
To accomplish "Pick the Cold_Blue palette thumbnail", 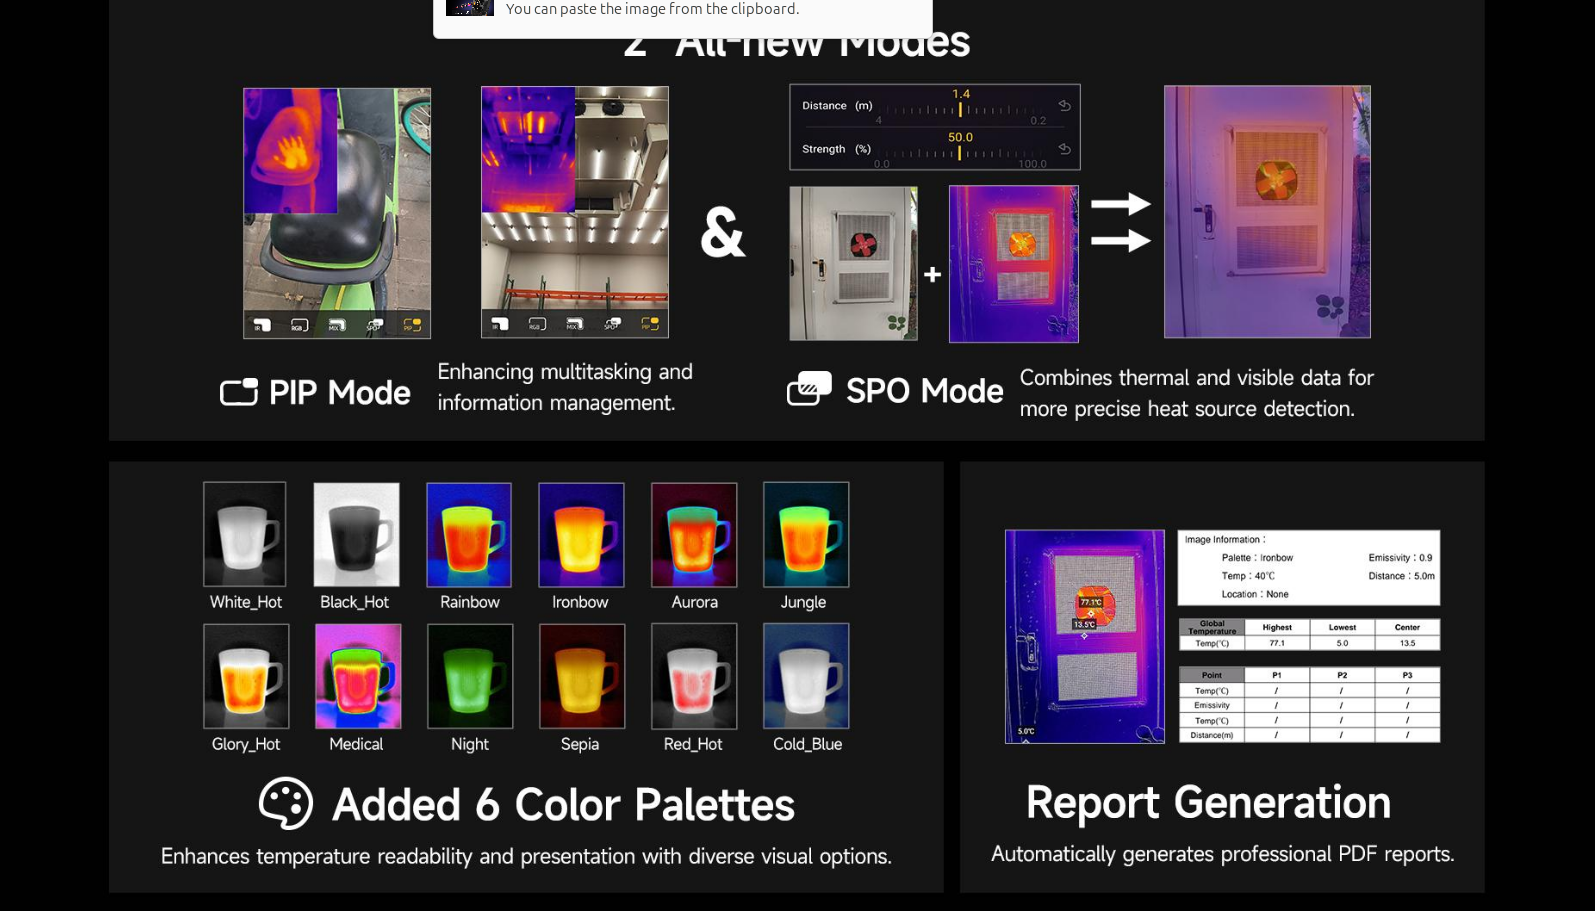I will [x=806, y=677].
